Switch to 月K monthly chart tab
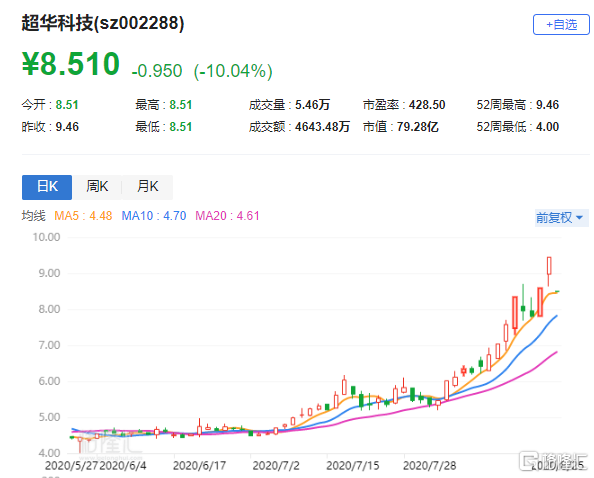This screenshot has width=594, height=478. [x=147, y=187]
